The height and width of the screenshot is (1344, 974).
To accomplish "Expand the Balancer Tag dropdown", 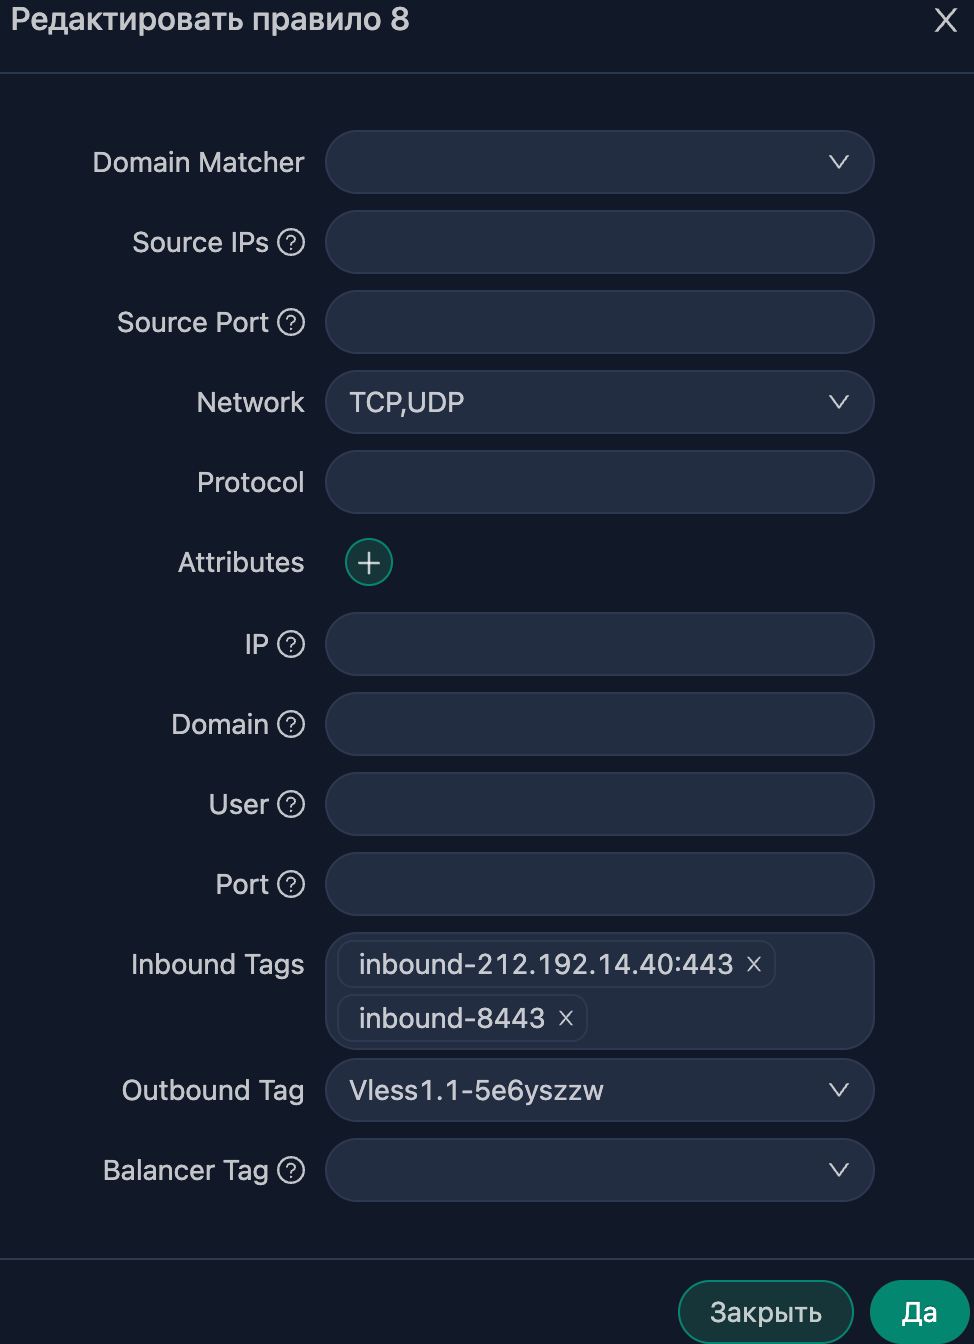I will [x=600, y=1170].
